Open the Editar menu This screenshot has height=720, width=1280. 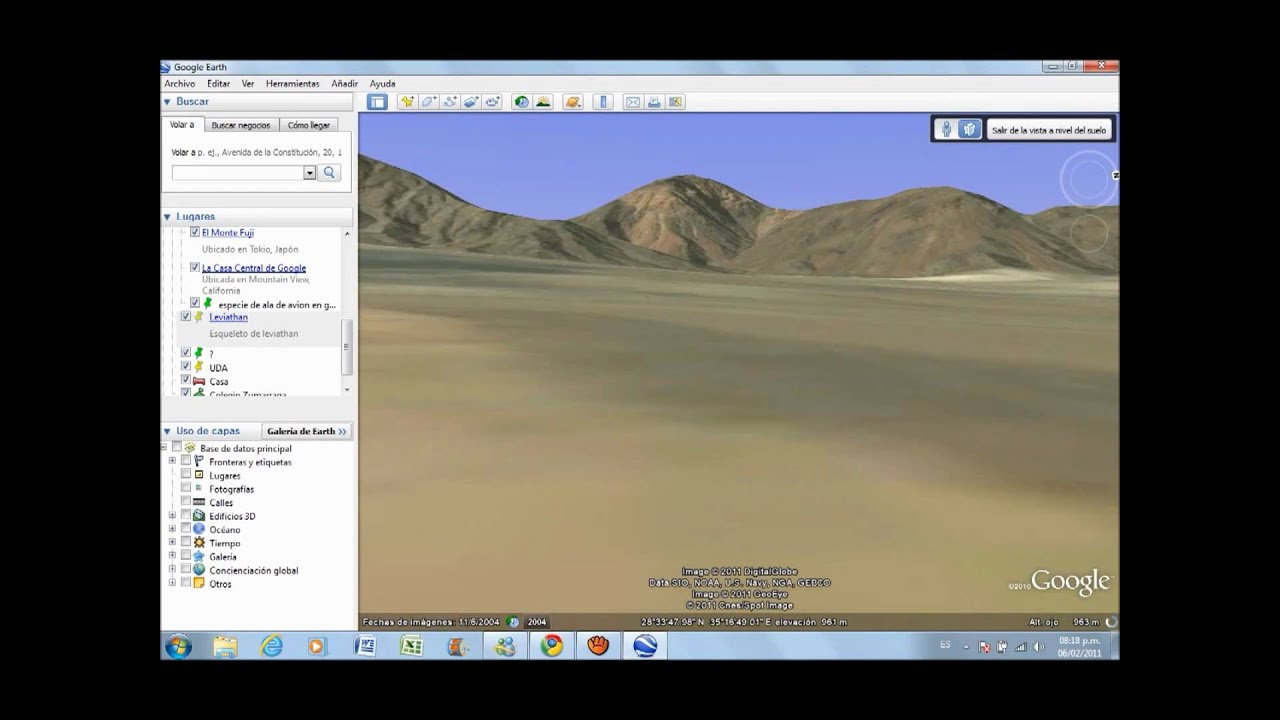point(218,84)
